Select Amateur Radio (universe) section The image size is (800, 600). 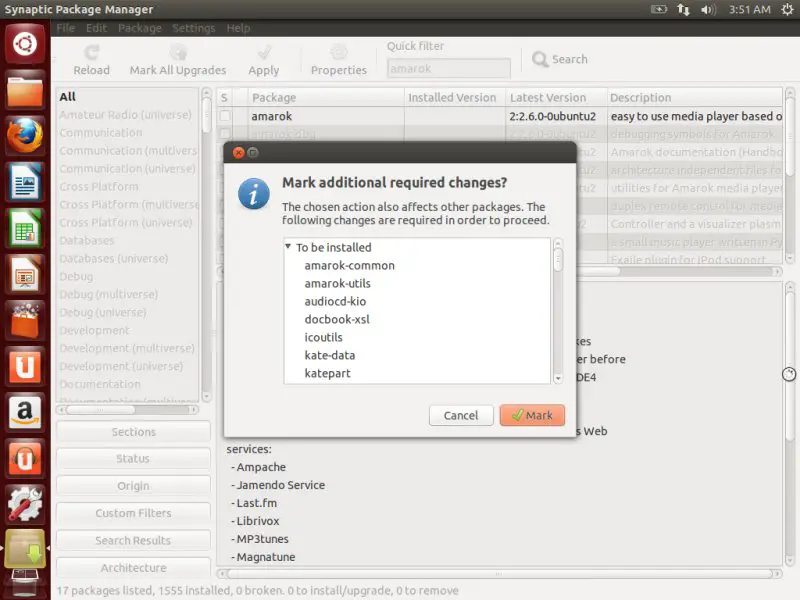pos(126,115)
